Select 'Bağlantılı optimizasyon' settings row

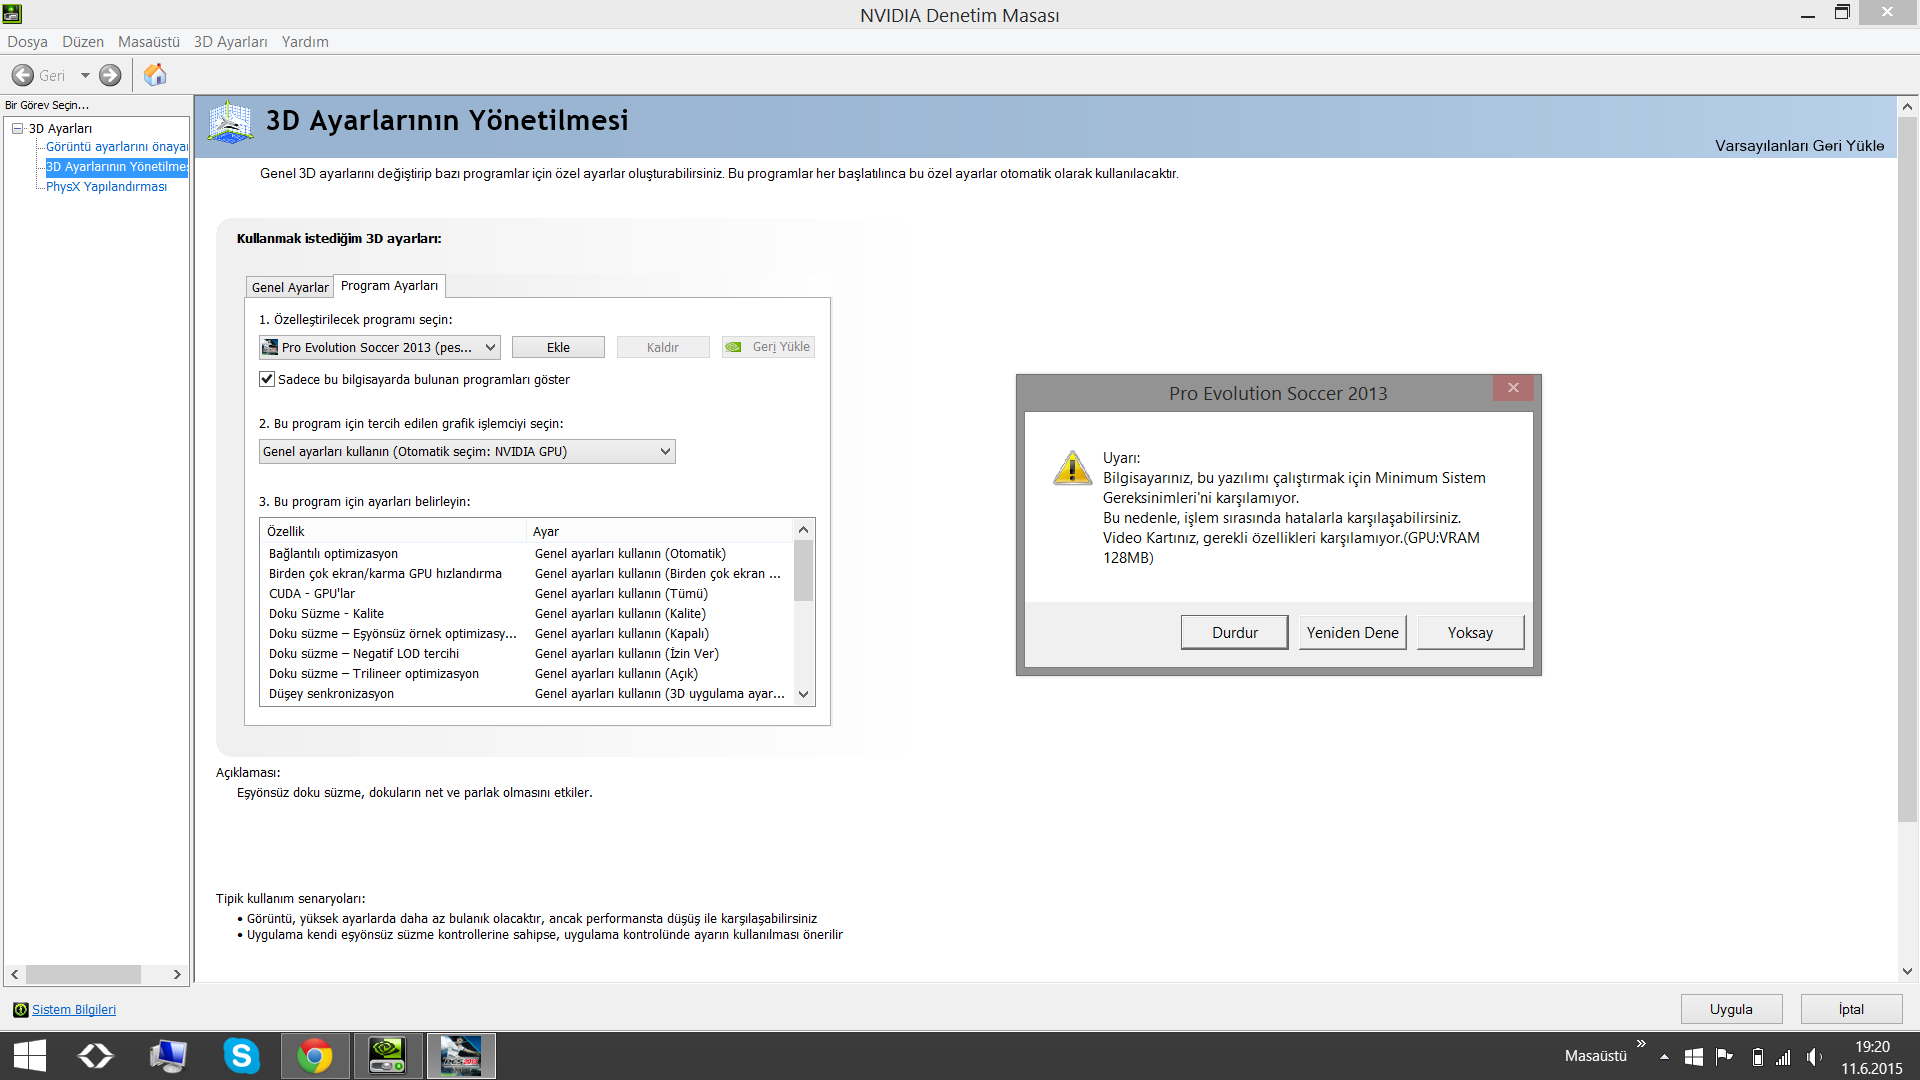point(527,554)
